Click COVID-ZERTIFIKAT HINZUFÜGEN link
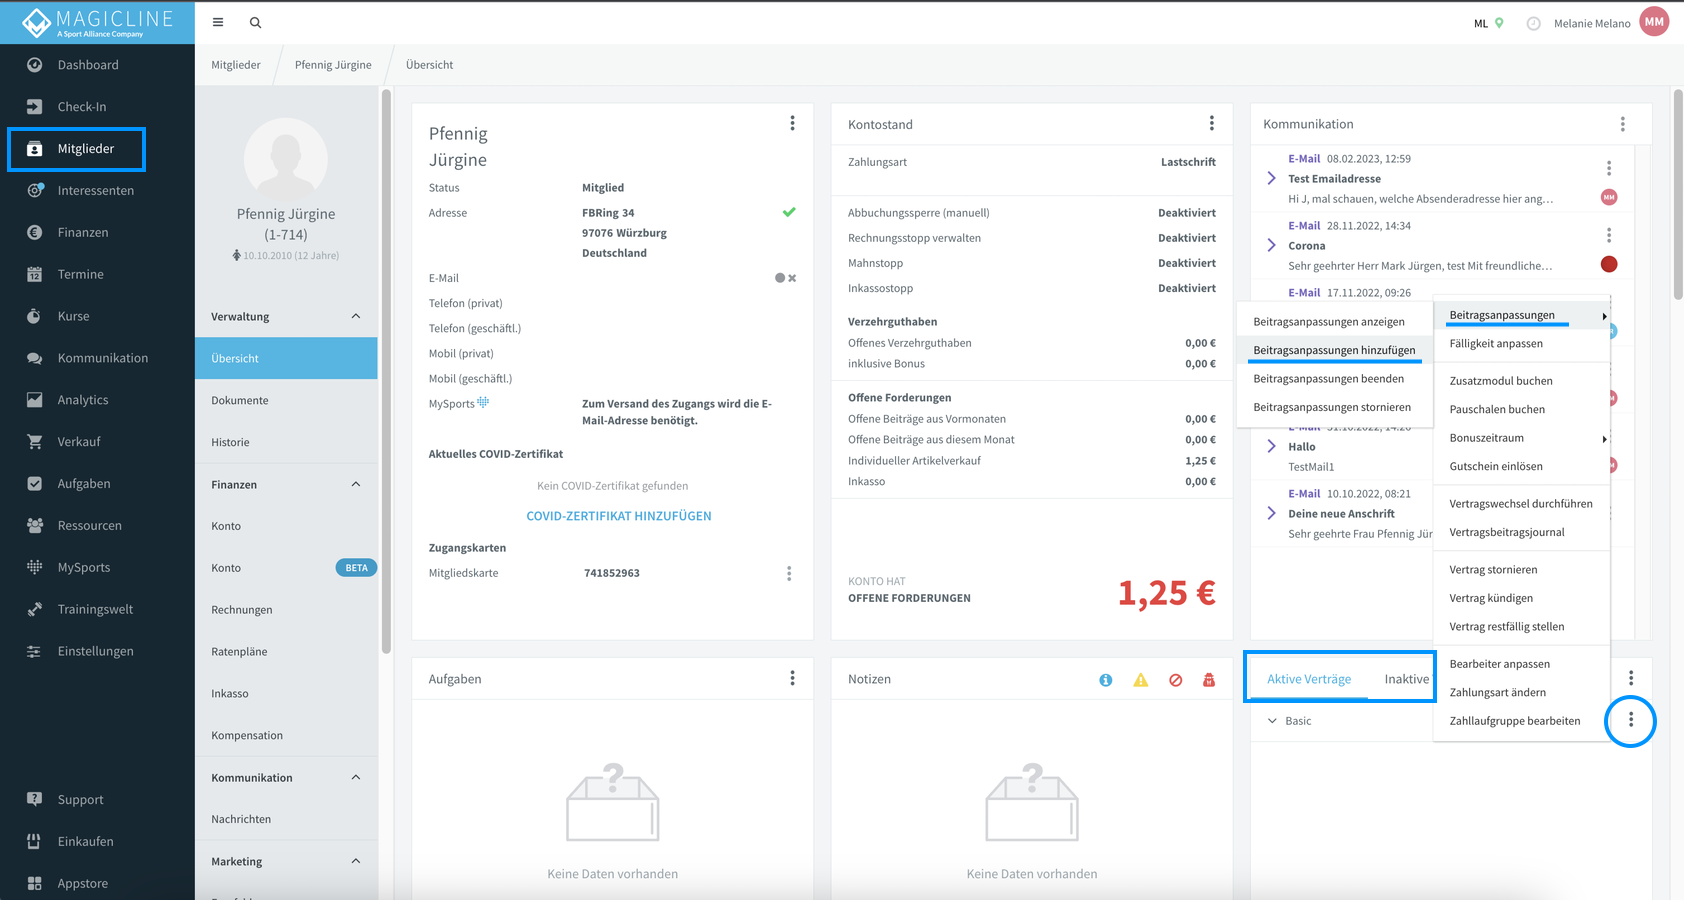Screen dimensions: 1684x900 coord(618,516)
